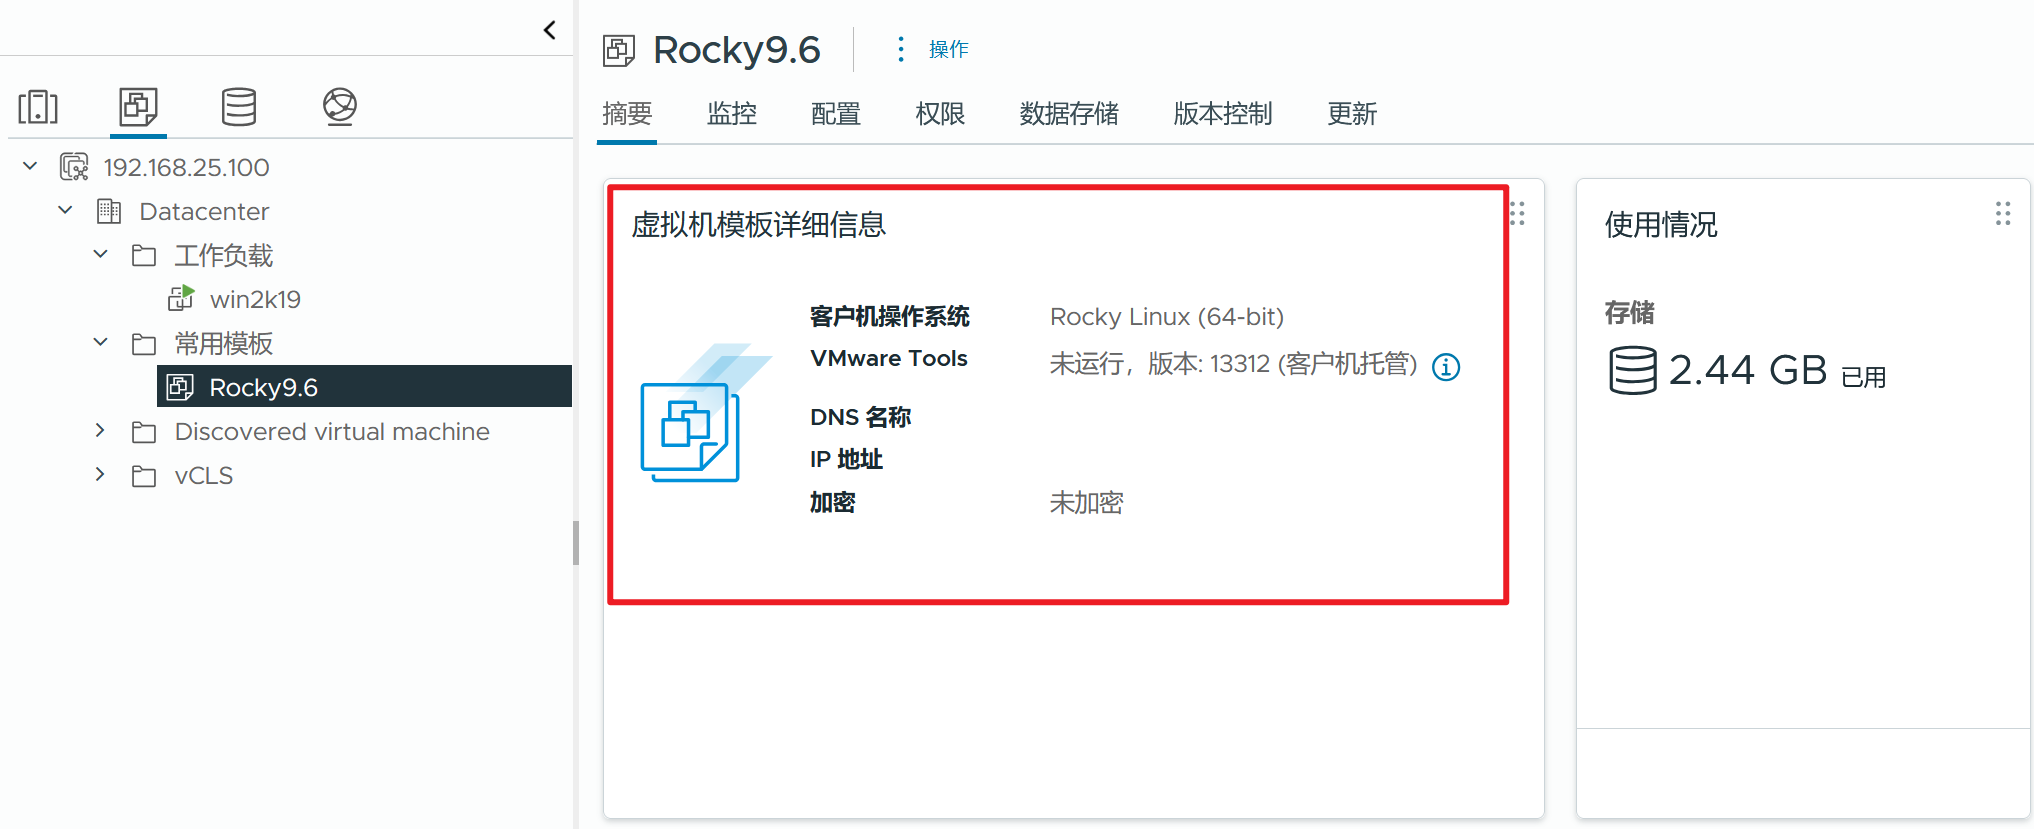Image resolution: width=2034 pixels, height=829 pixels.
Task: Go to the 数据存储 tab
Action: tap(1069, 114)
